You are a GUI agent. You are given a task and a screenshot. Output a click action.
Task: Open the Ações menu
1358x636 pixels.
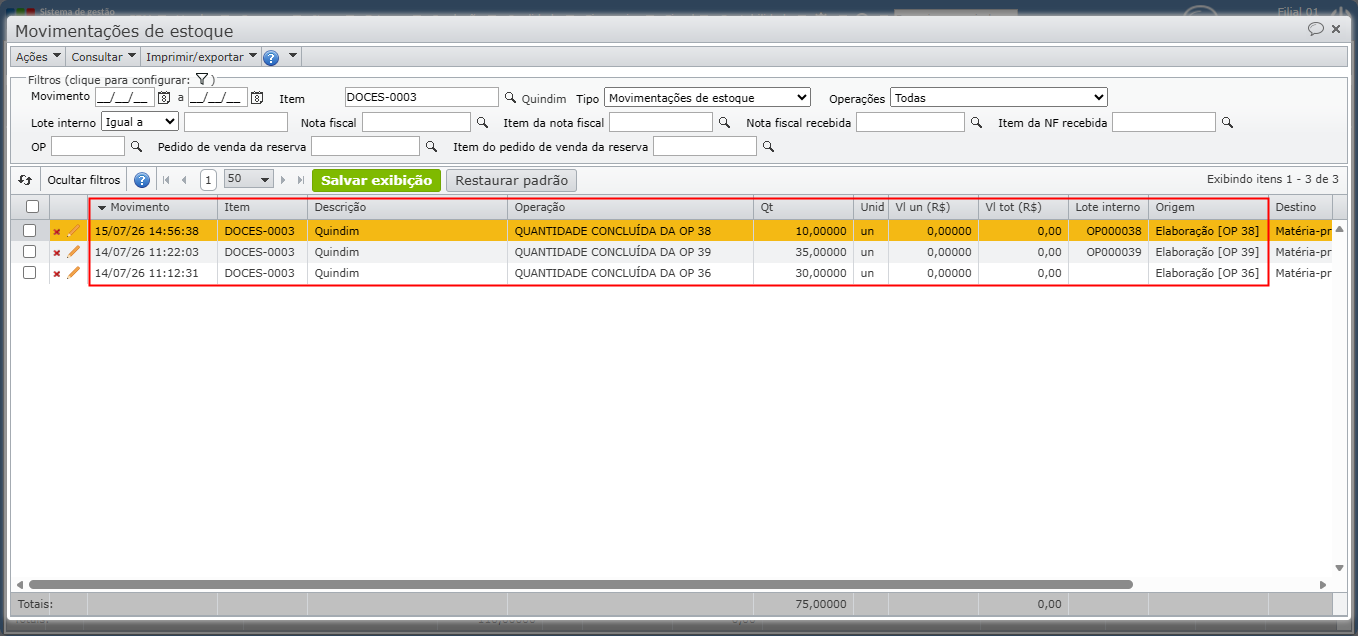coord(39,57)
